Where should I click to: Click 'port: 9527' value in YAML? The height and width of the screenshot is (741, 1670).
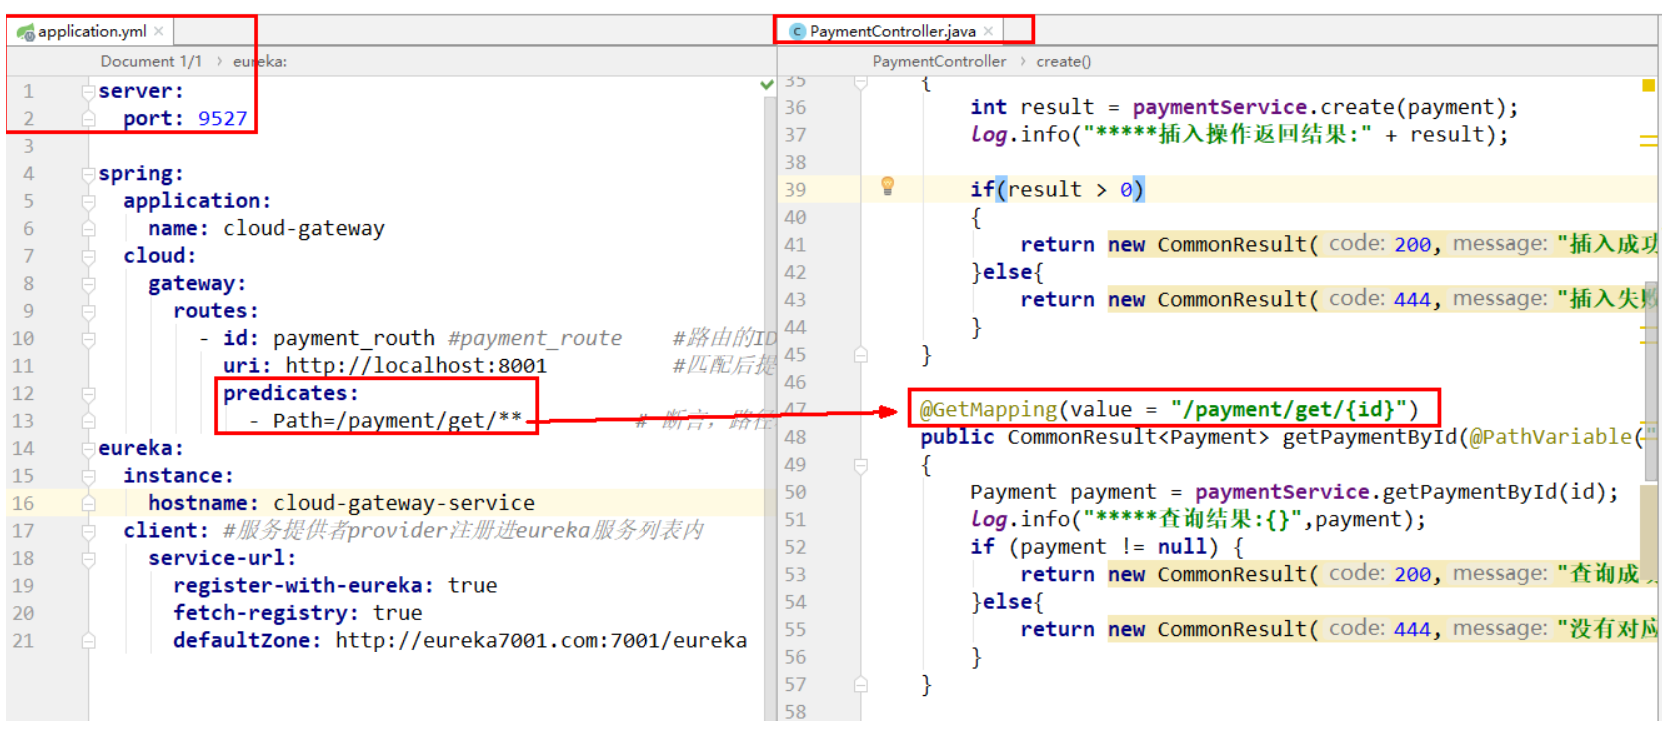tap(222, 118)
